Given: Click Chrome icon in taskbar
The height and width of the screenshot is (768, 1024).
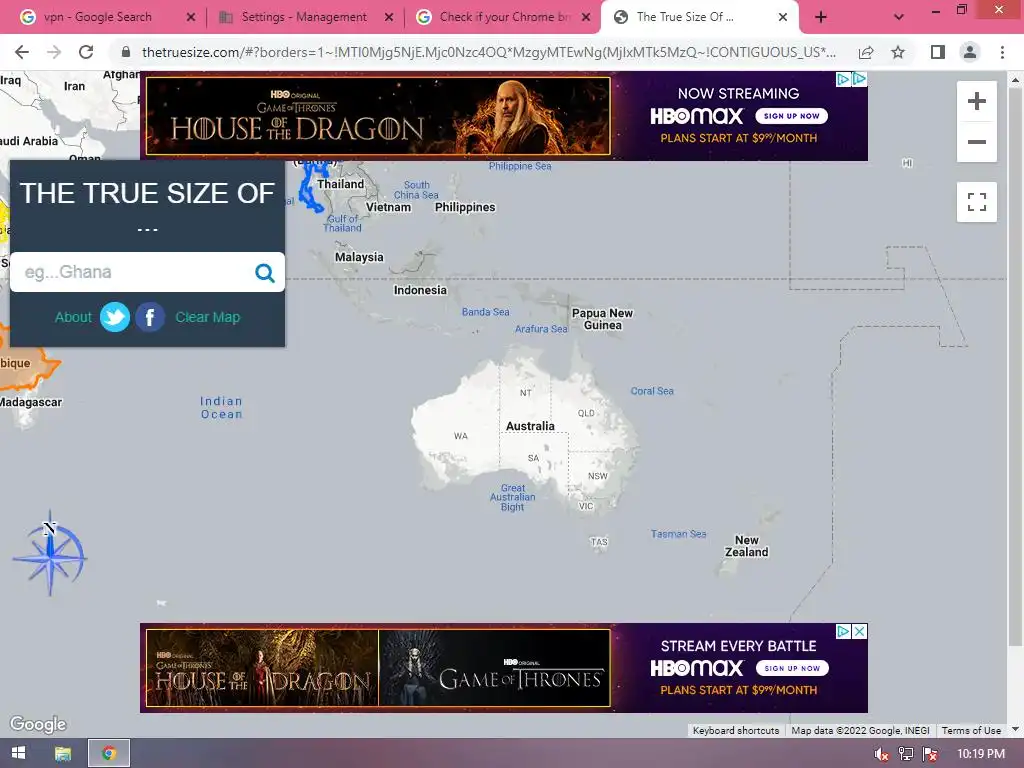Looking at the screenshot, I should 109,753.
